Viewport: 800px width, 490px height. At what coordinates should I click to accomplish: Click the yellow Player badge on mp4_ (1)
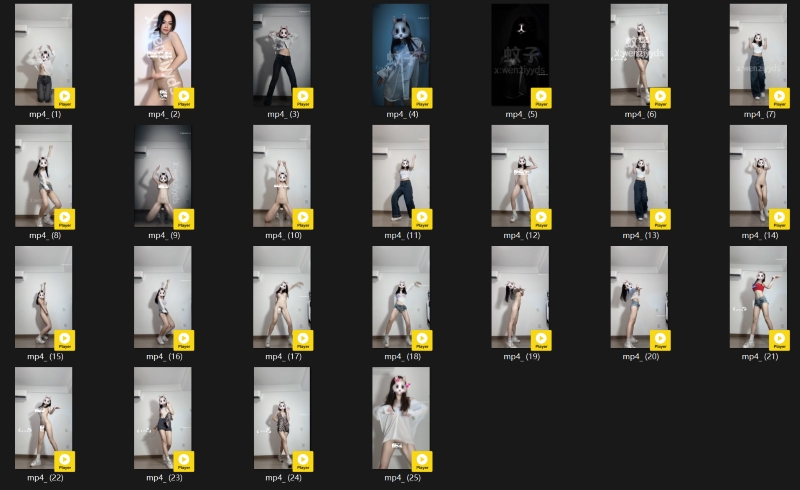point(65,97)
